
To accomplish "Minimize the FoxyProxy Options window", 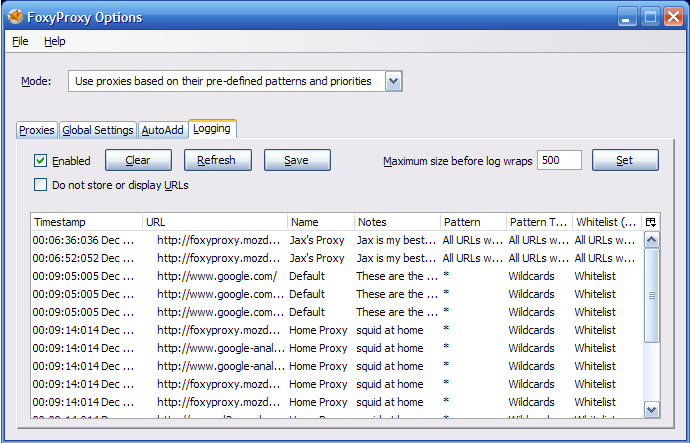I will point(626,17).
